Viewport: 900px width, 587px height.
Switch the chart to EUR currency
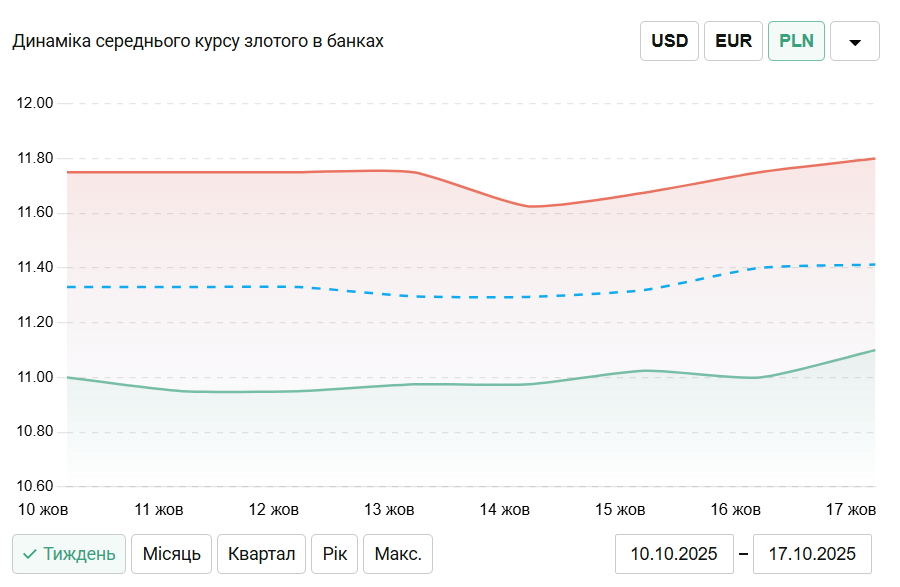[733, 42]
